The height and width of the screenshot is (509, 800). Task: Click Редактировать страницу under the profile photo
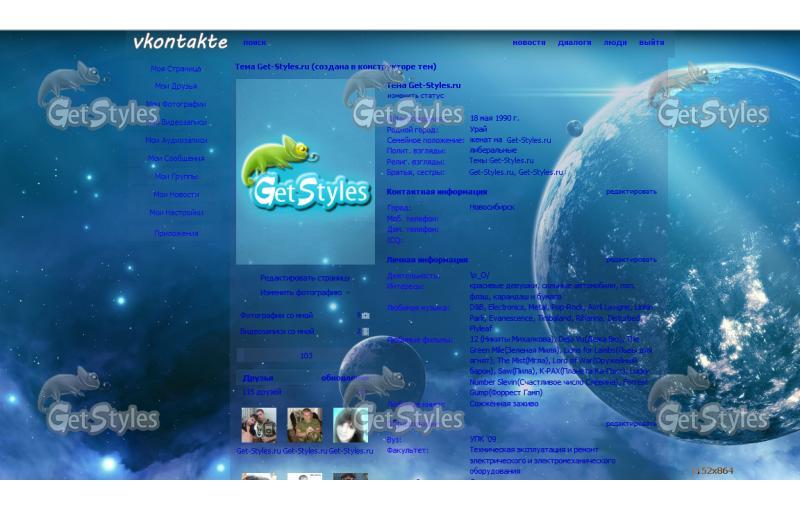[x=305, y=278]
